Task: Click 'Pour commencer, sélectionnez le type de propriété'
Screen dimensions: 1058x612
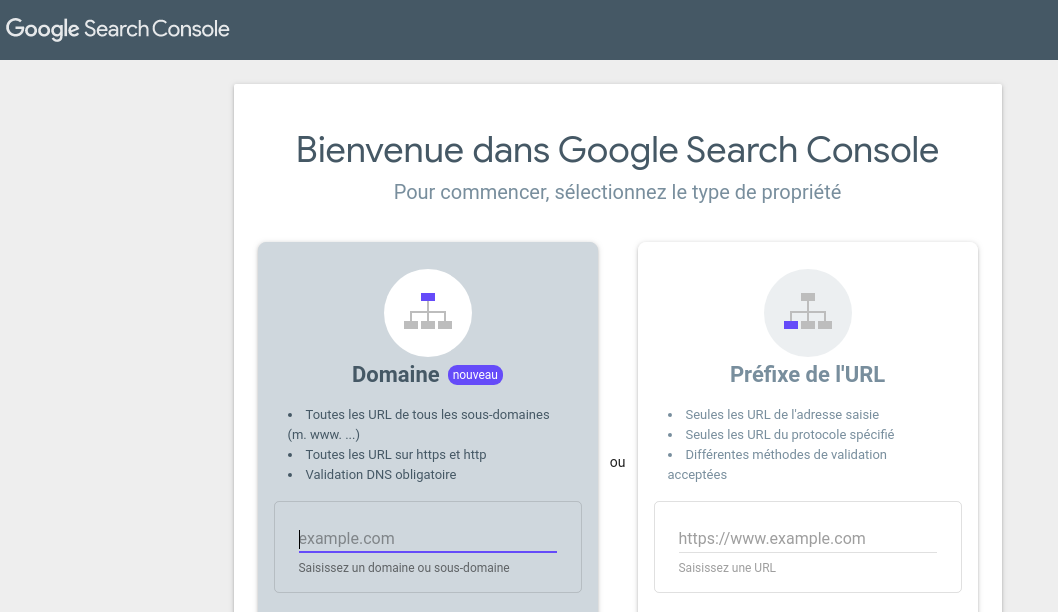Action: tap(617, 192)
